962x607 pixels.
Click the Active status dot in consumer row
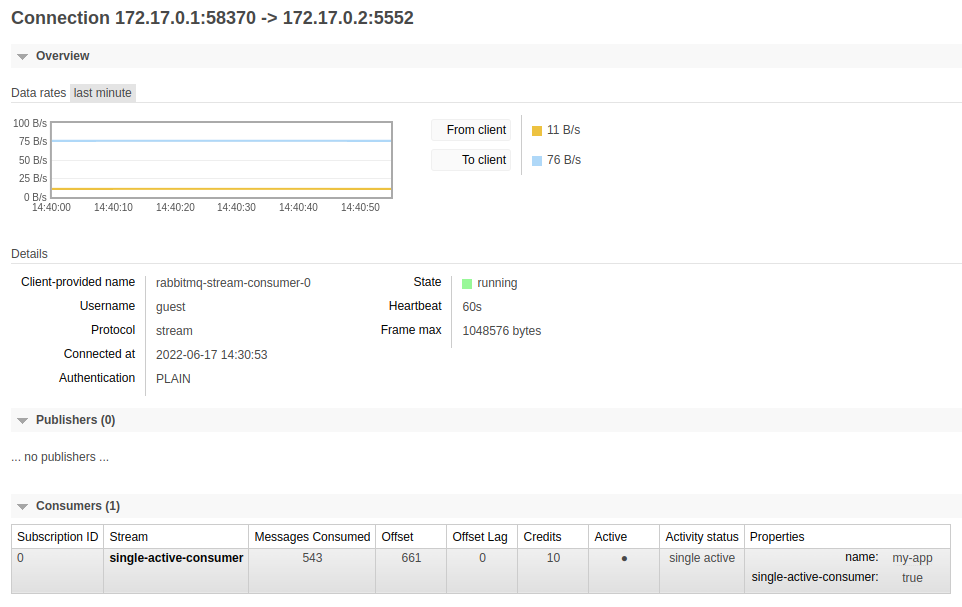click(x=624, y=559)
